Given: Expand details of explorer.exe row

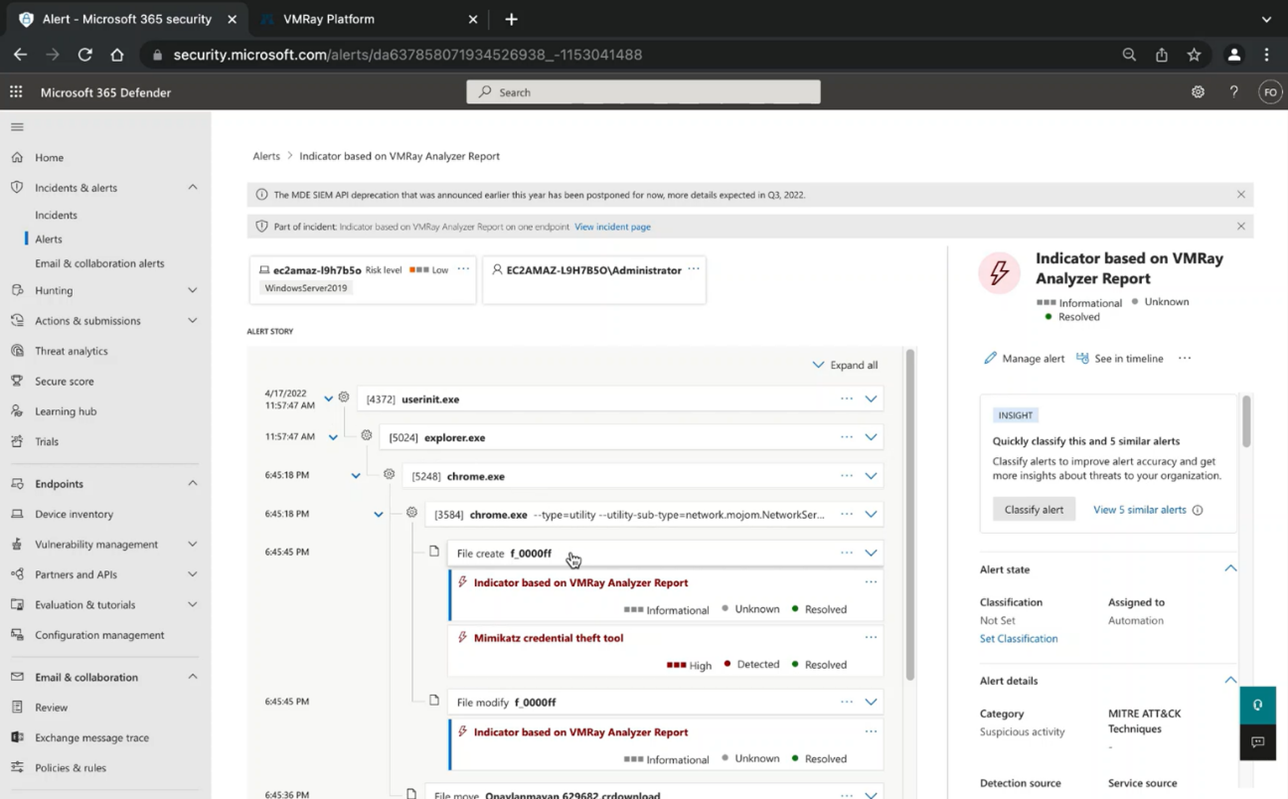Looking at the screenshot, I should pos(871,437).
